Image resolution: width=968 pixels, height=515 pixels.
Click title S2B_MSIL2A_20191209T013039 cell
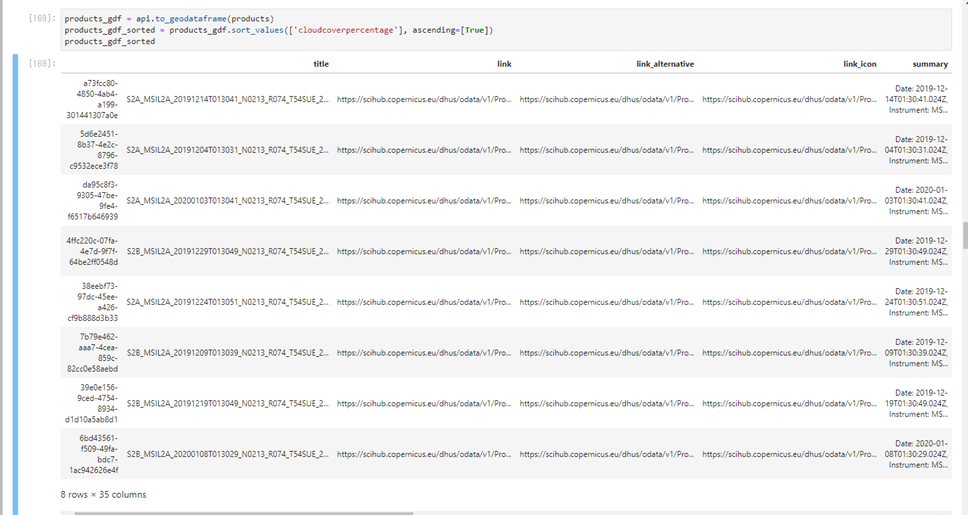228,352
